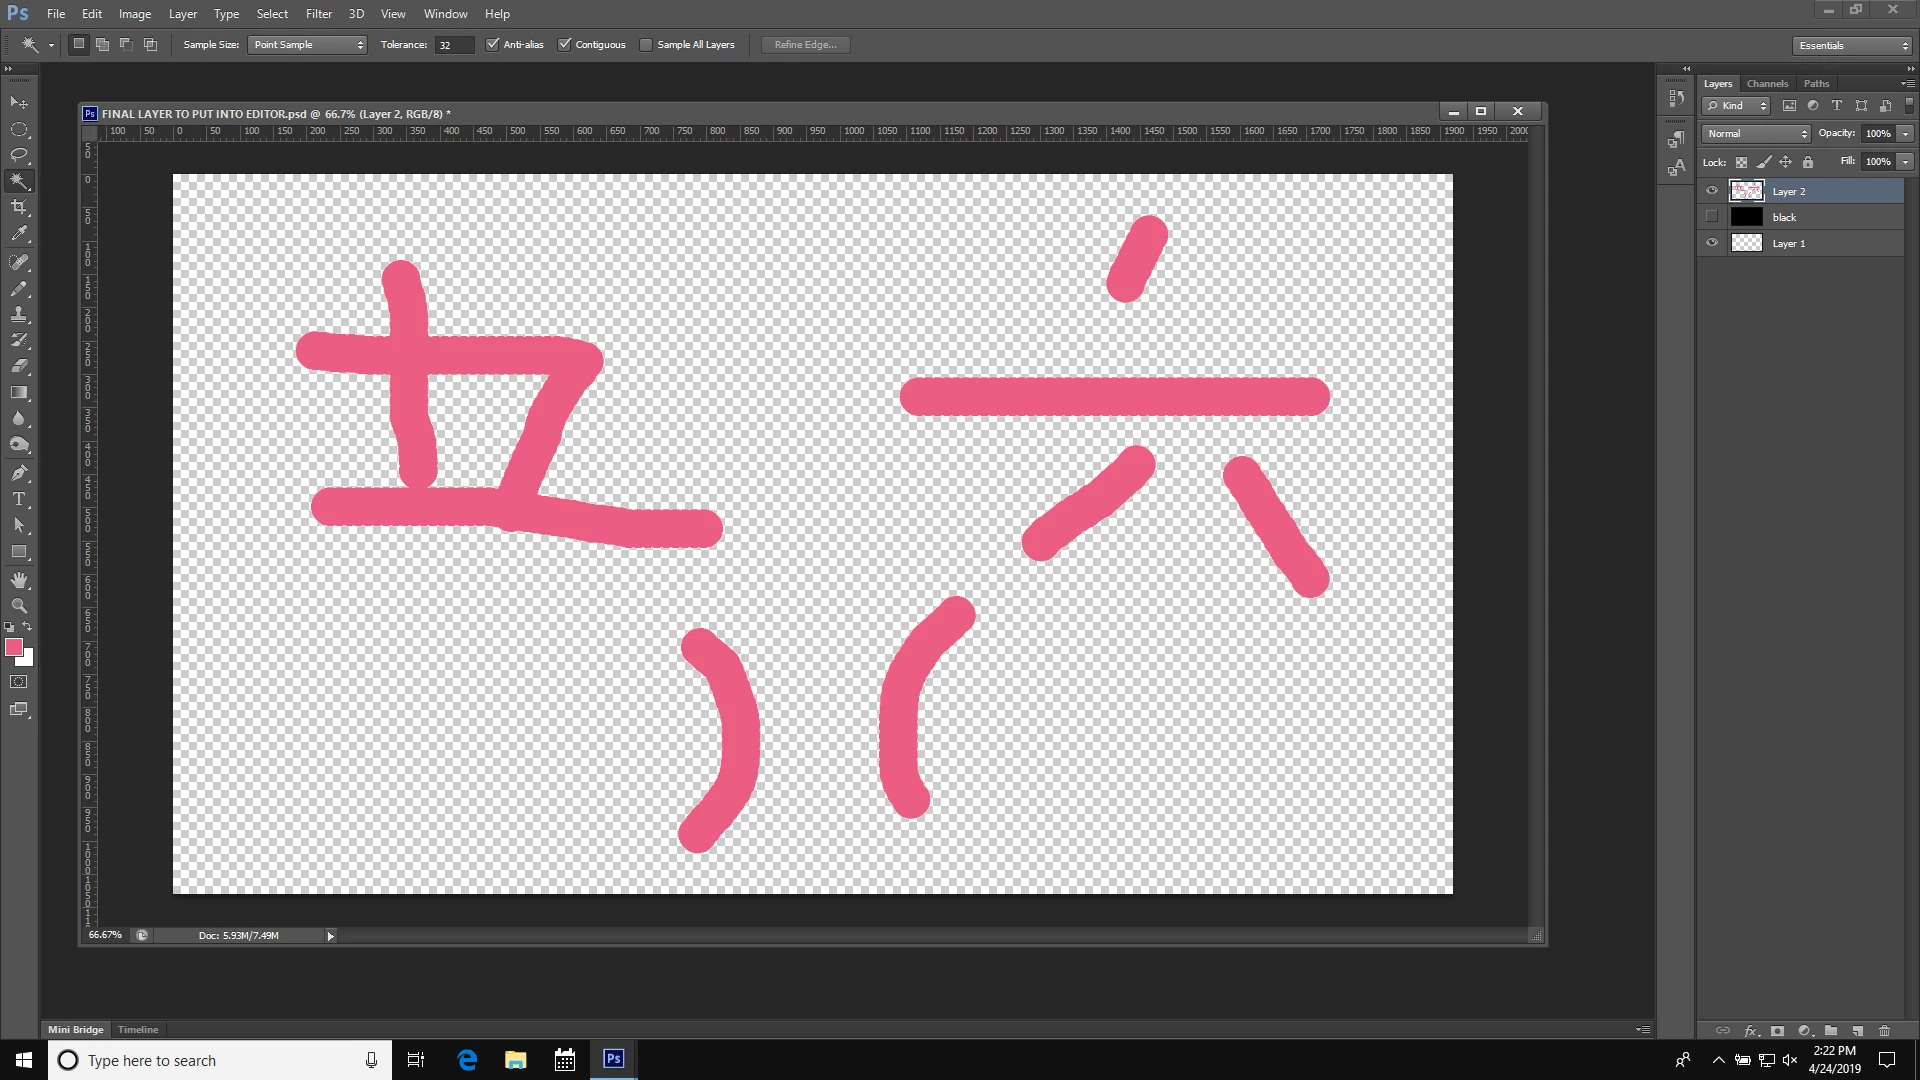Image resolution: width=1920 pixels, height=1080 pixels.
Task: Open the Essentials workspace dropdown
Action: 1852,45
